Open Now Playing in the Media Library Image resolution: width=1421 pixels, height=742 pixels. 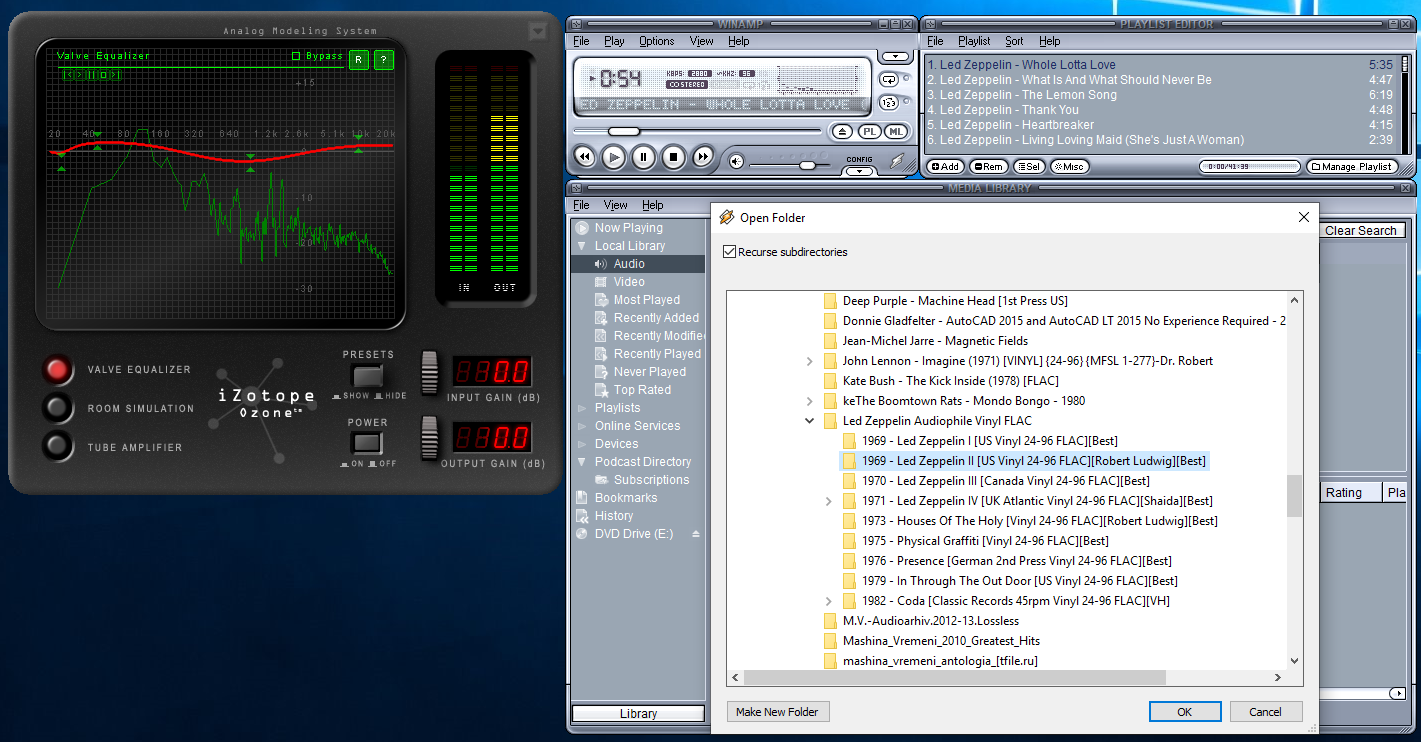pos(628,228)
